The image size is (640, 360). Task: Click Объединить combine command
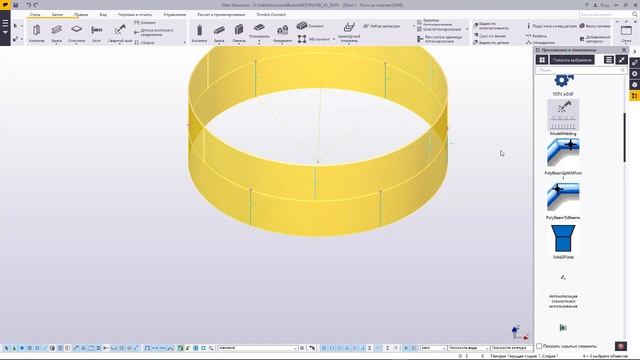pyautogui.click(x=540, y=42)
